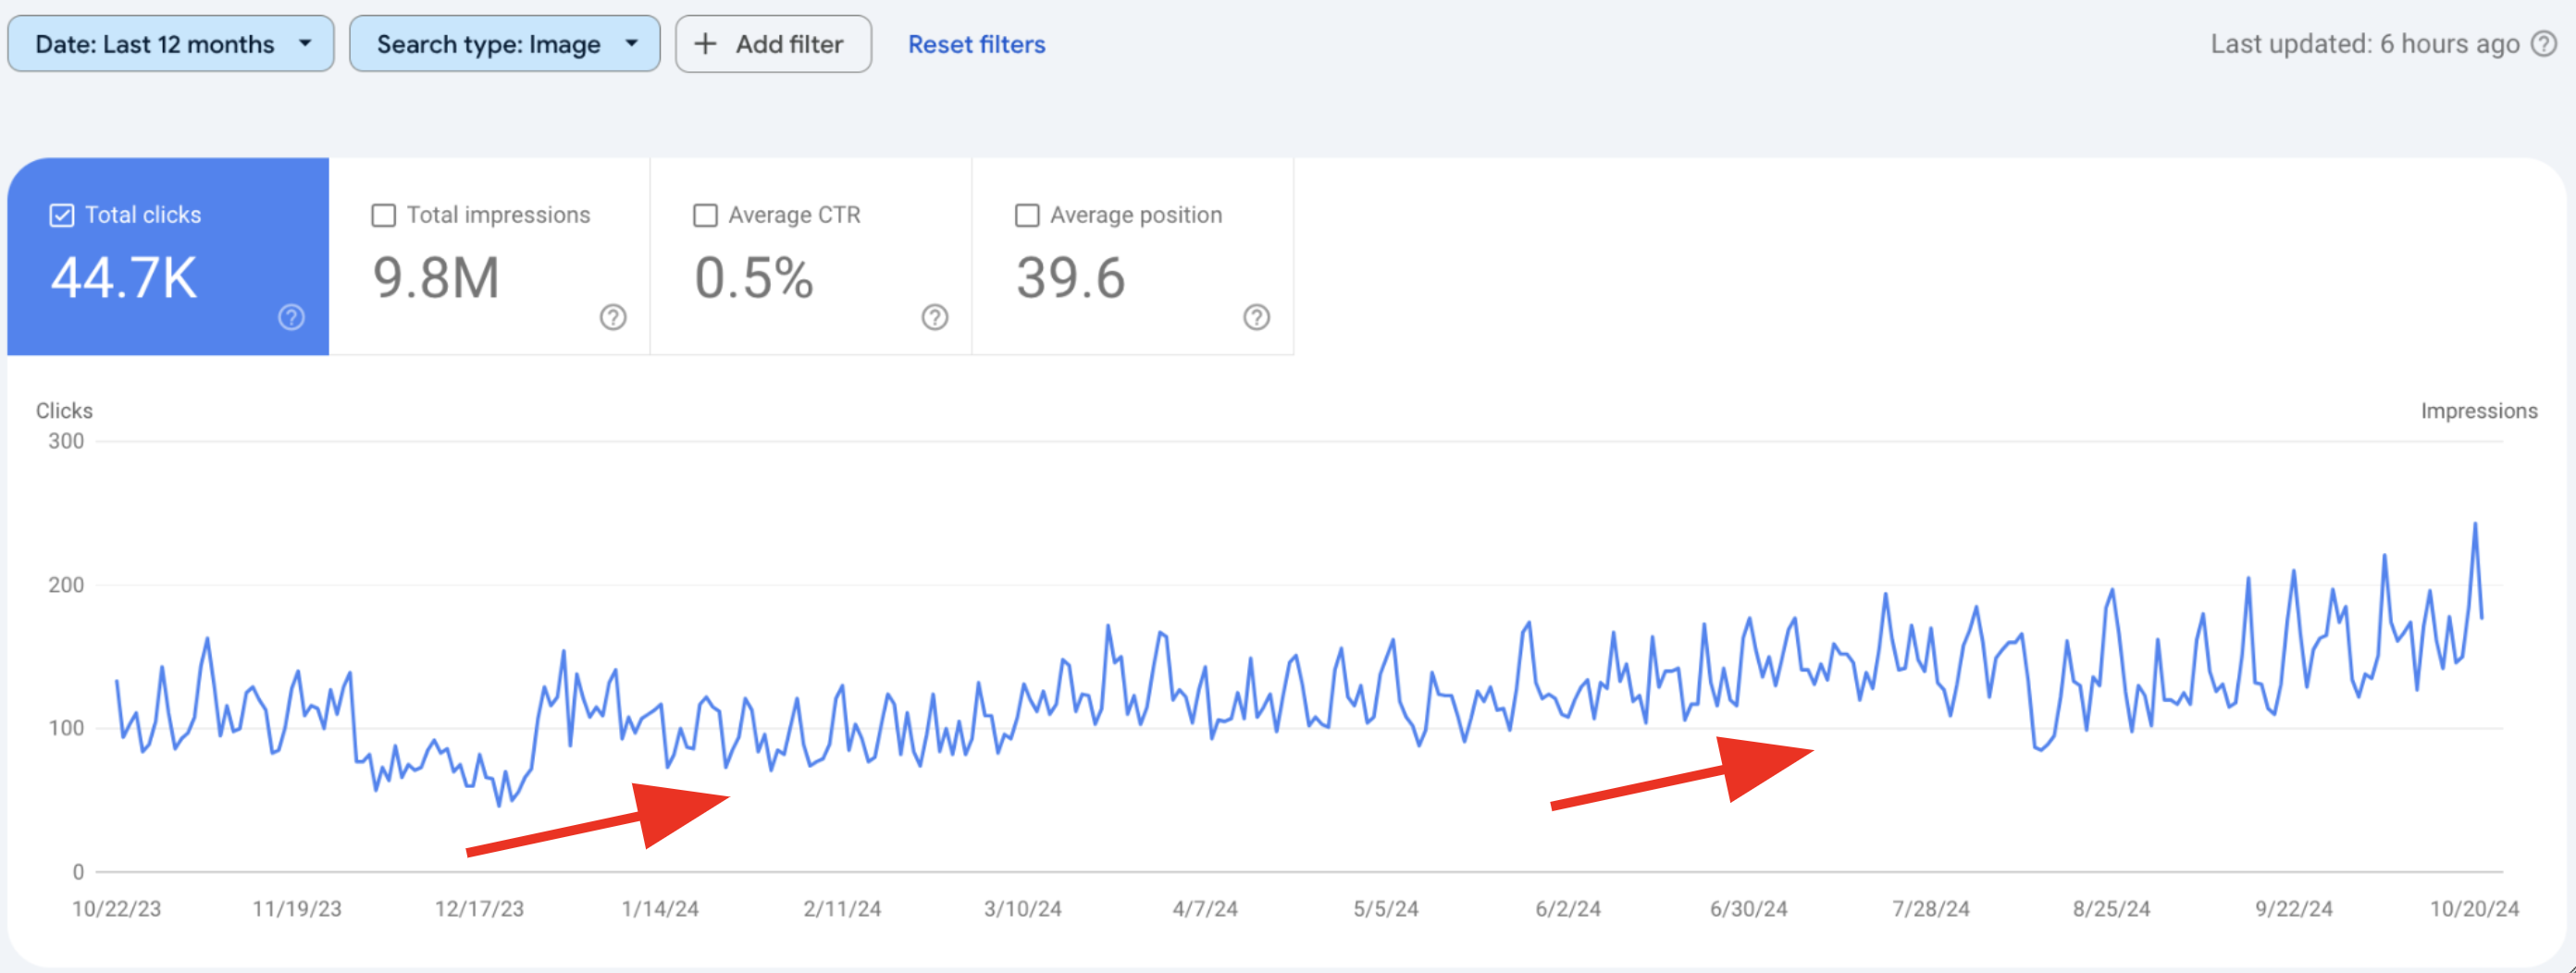Click the 10/20/24 date label

[x=2475, y=909]
